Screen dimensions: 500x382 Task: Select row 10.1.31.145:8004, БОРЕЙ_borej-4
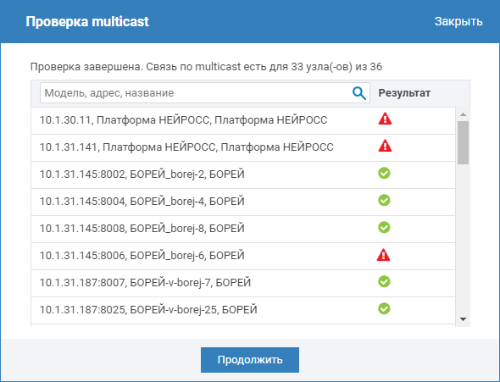click(243, 202)
